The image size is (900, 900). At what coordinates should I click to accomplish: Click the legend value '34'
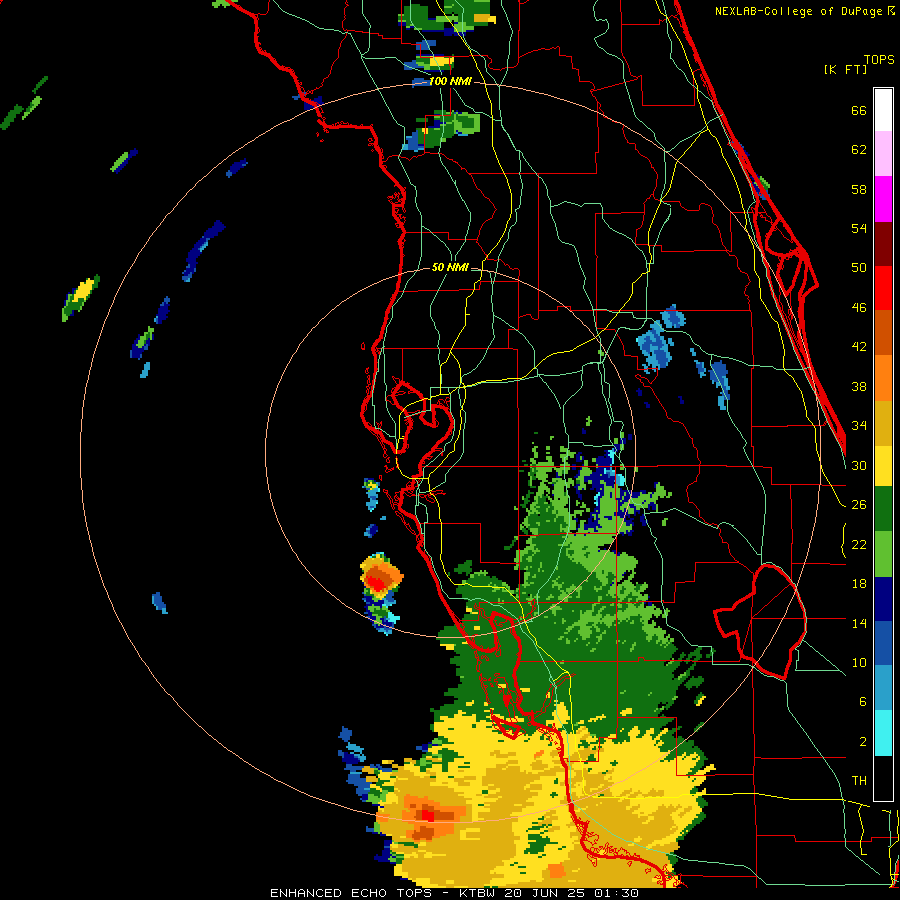coord(859,425)
